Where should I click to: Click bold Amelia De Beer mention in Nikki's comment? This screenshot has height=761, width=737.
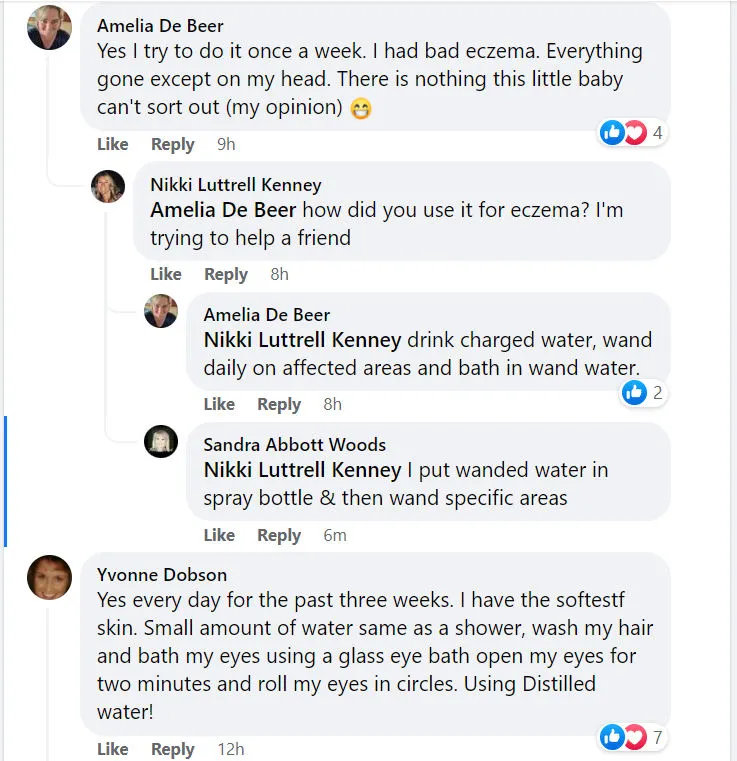[223, 210]
